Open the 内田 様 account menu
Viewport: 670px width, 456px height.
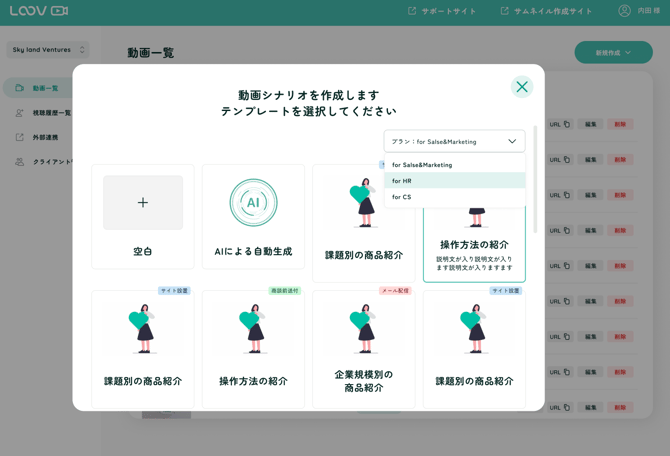pyautogui.click(x=639, y=11)
